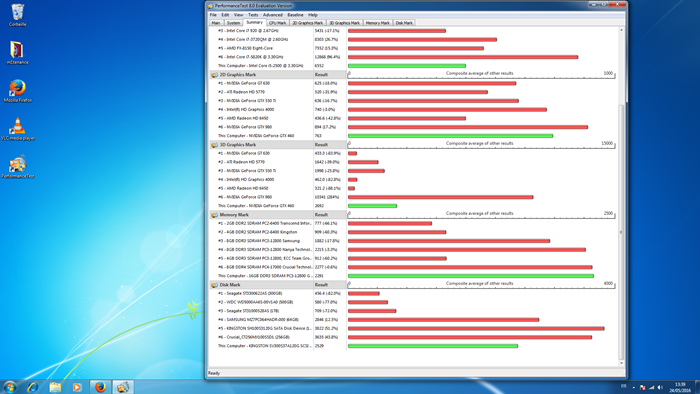Viewport: 700px width, 394px height.
Task: Click the green Disk Mark This Computer bar
Action: (433, 346)
